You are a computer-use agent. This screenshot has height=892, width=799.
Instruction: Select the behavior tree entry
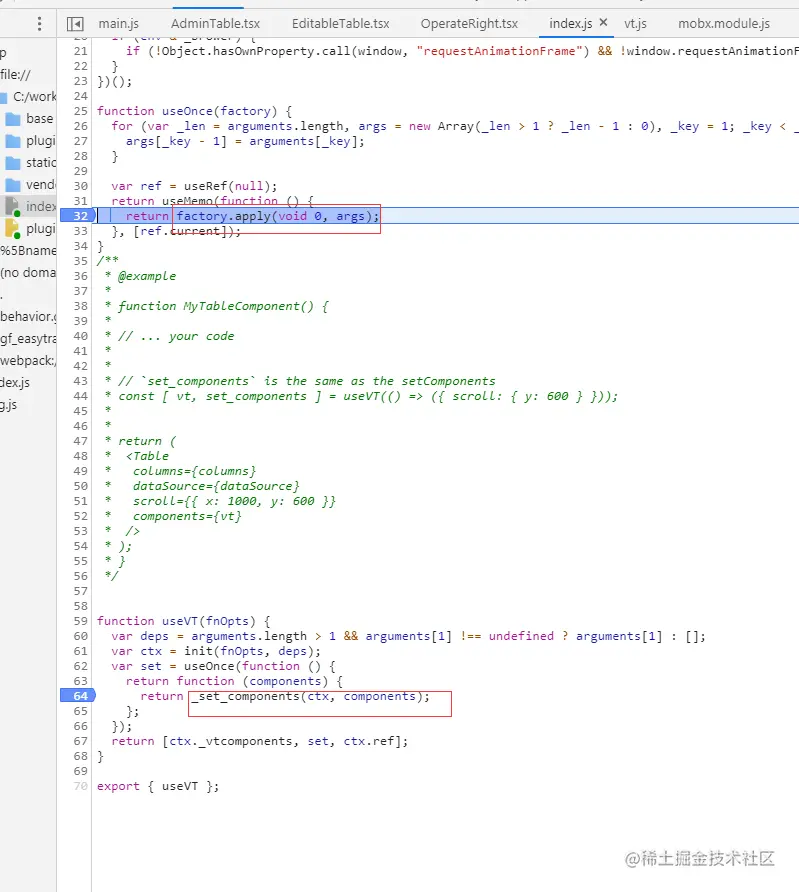[x=28, y=317]
